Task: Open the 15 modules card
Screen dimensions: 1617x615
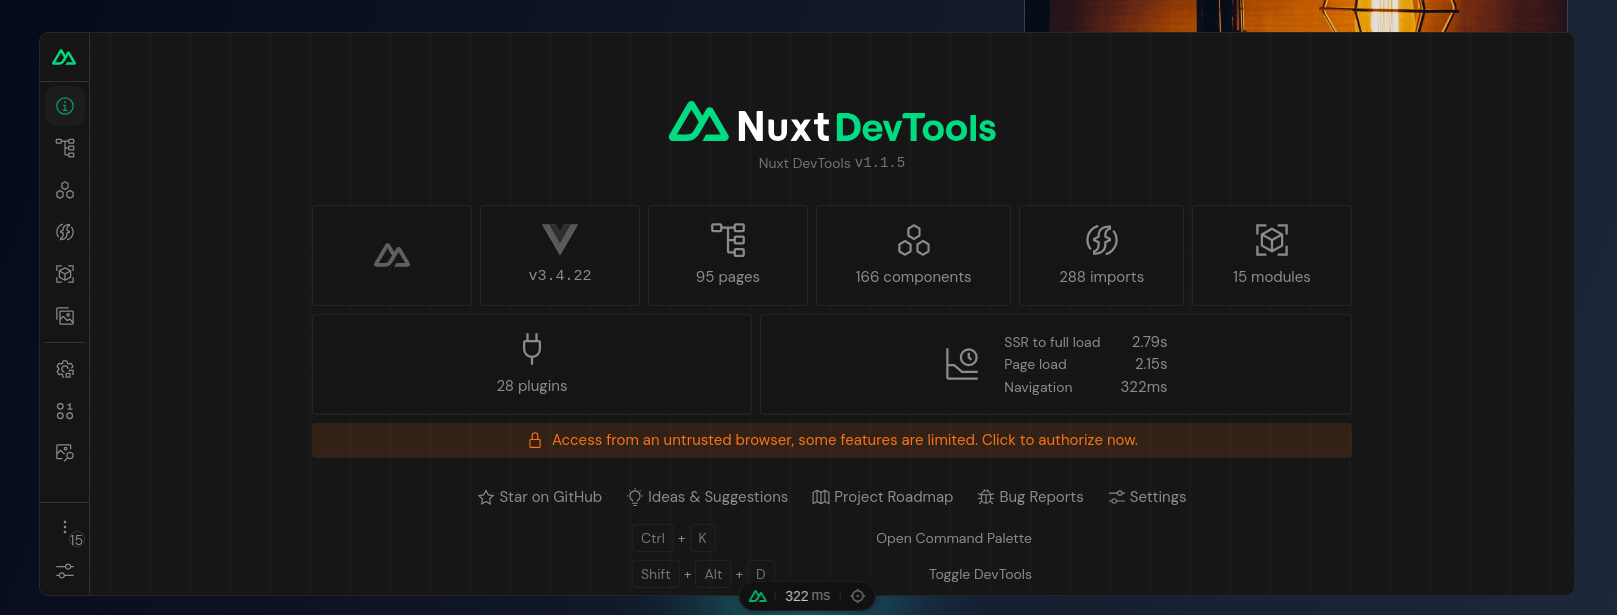Action: pos(1271,256)
